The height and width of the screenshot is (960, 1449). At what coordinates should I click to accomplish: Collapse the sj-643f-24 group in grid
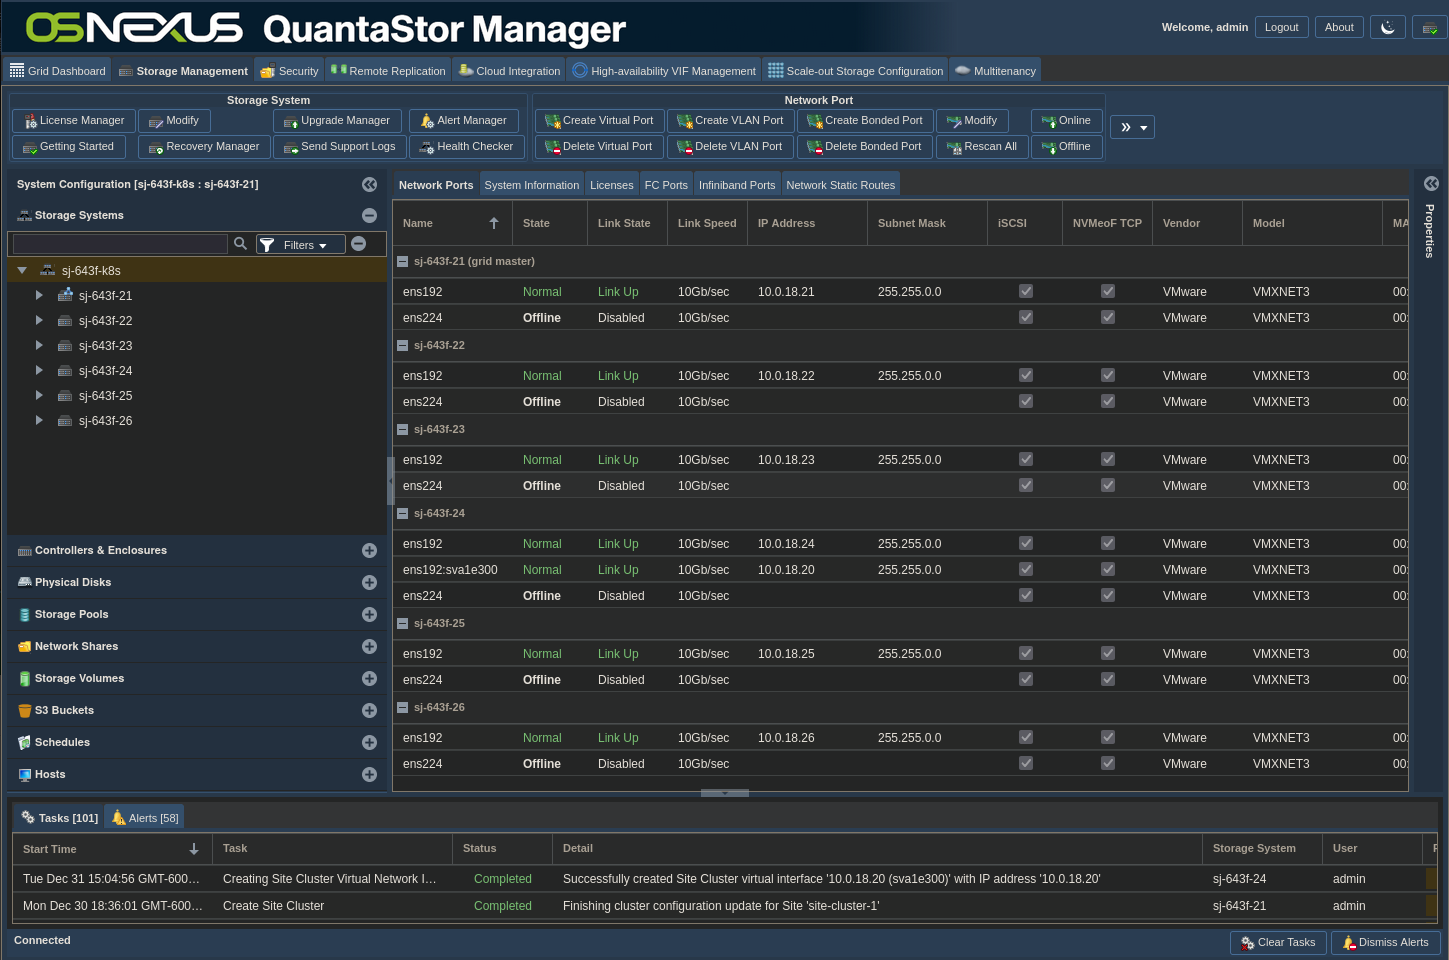[x=402, y=513]
